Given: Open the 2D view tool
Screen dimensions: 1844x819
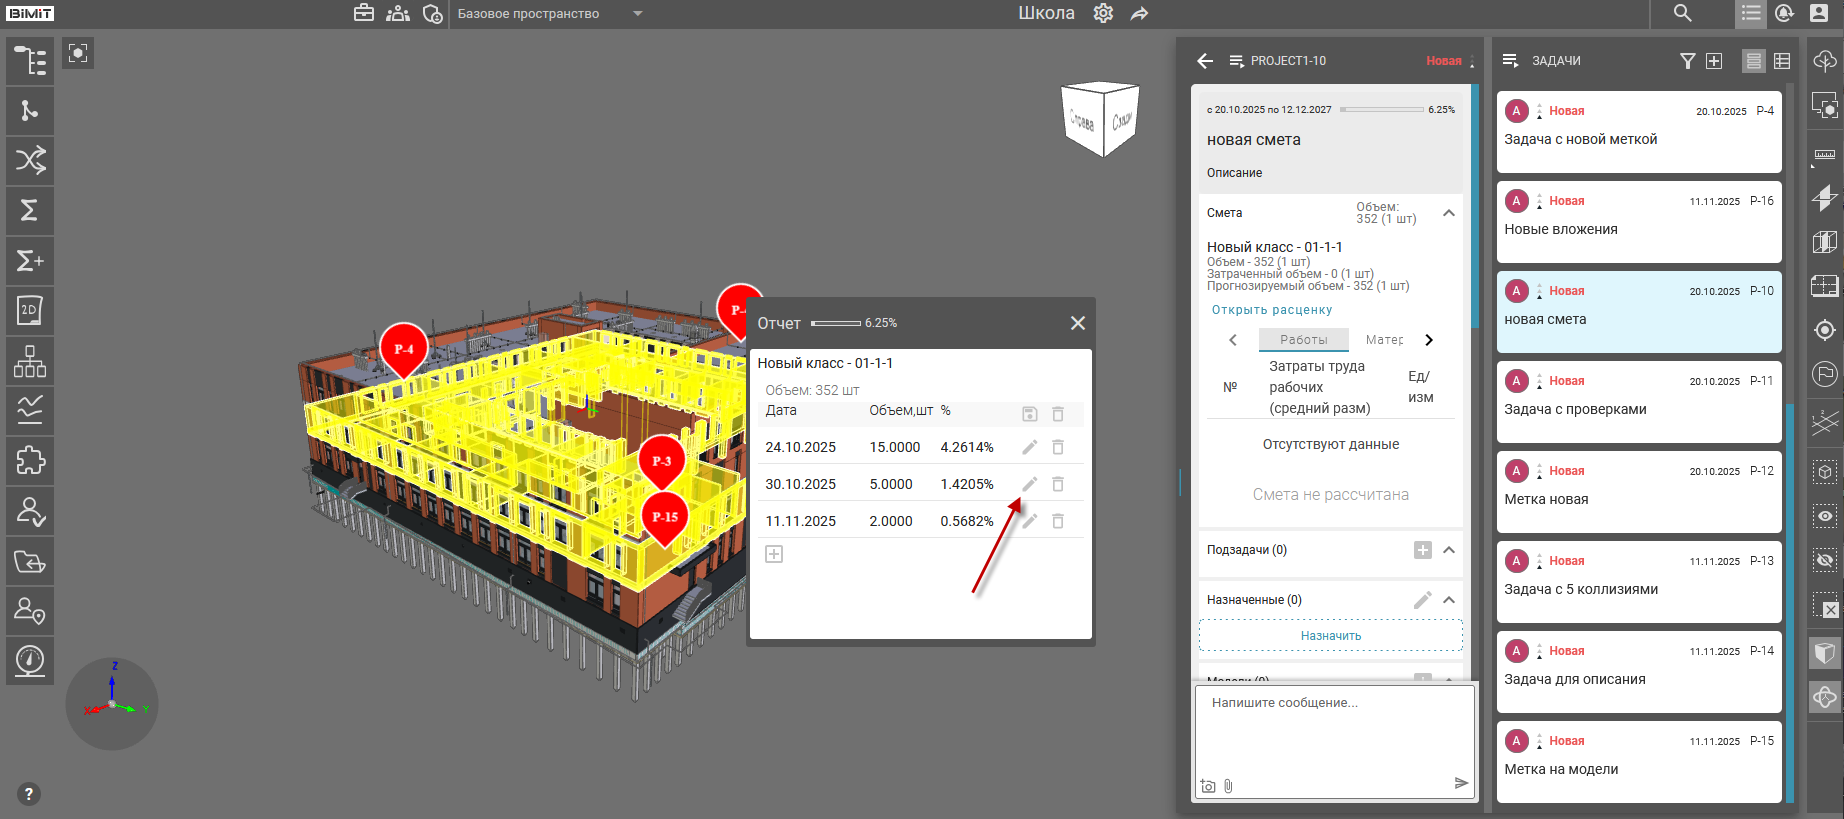Looking at the screenshot, I should tap(30, 311).
